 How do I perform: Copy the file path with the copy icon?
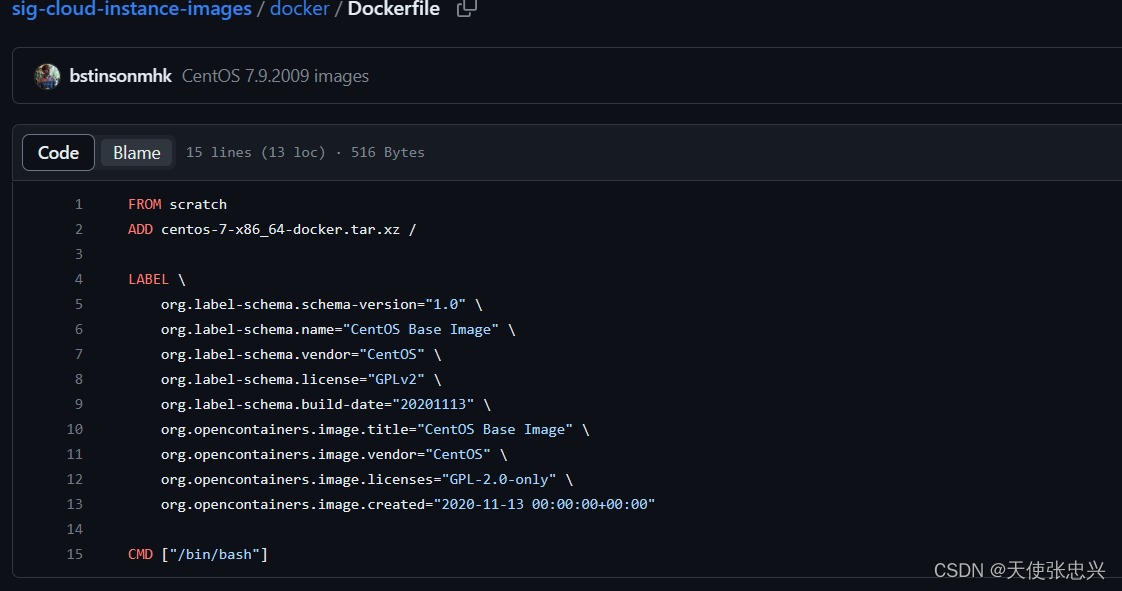pyautogui.click(x=467, y=9)
